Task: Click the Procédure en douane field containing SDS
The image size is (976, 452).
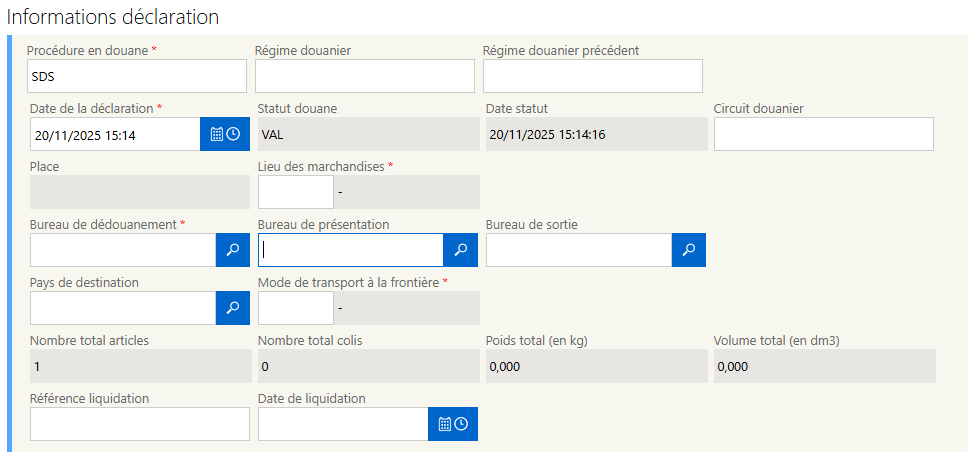Action: pos(138,76)
